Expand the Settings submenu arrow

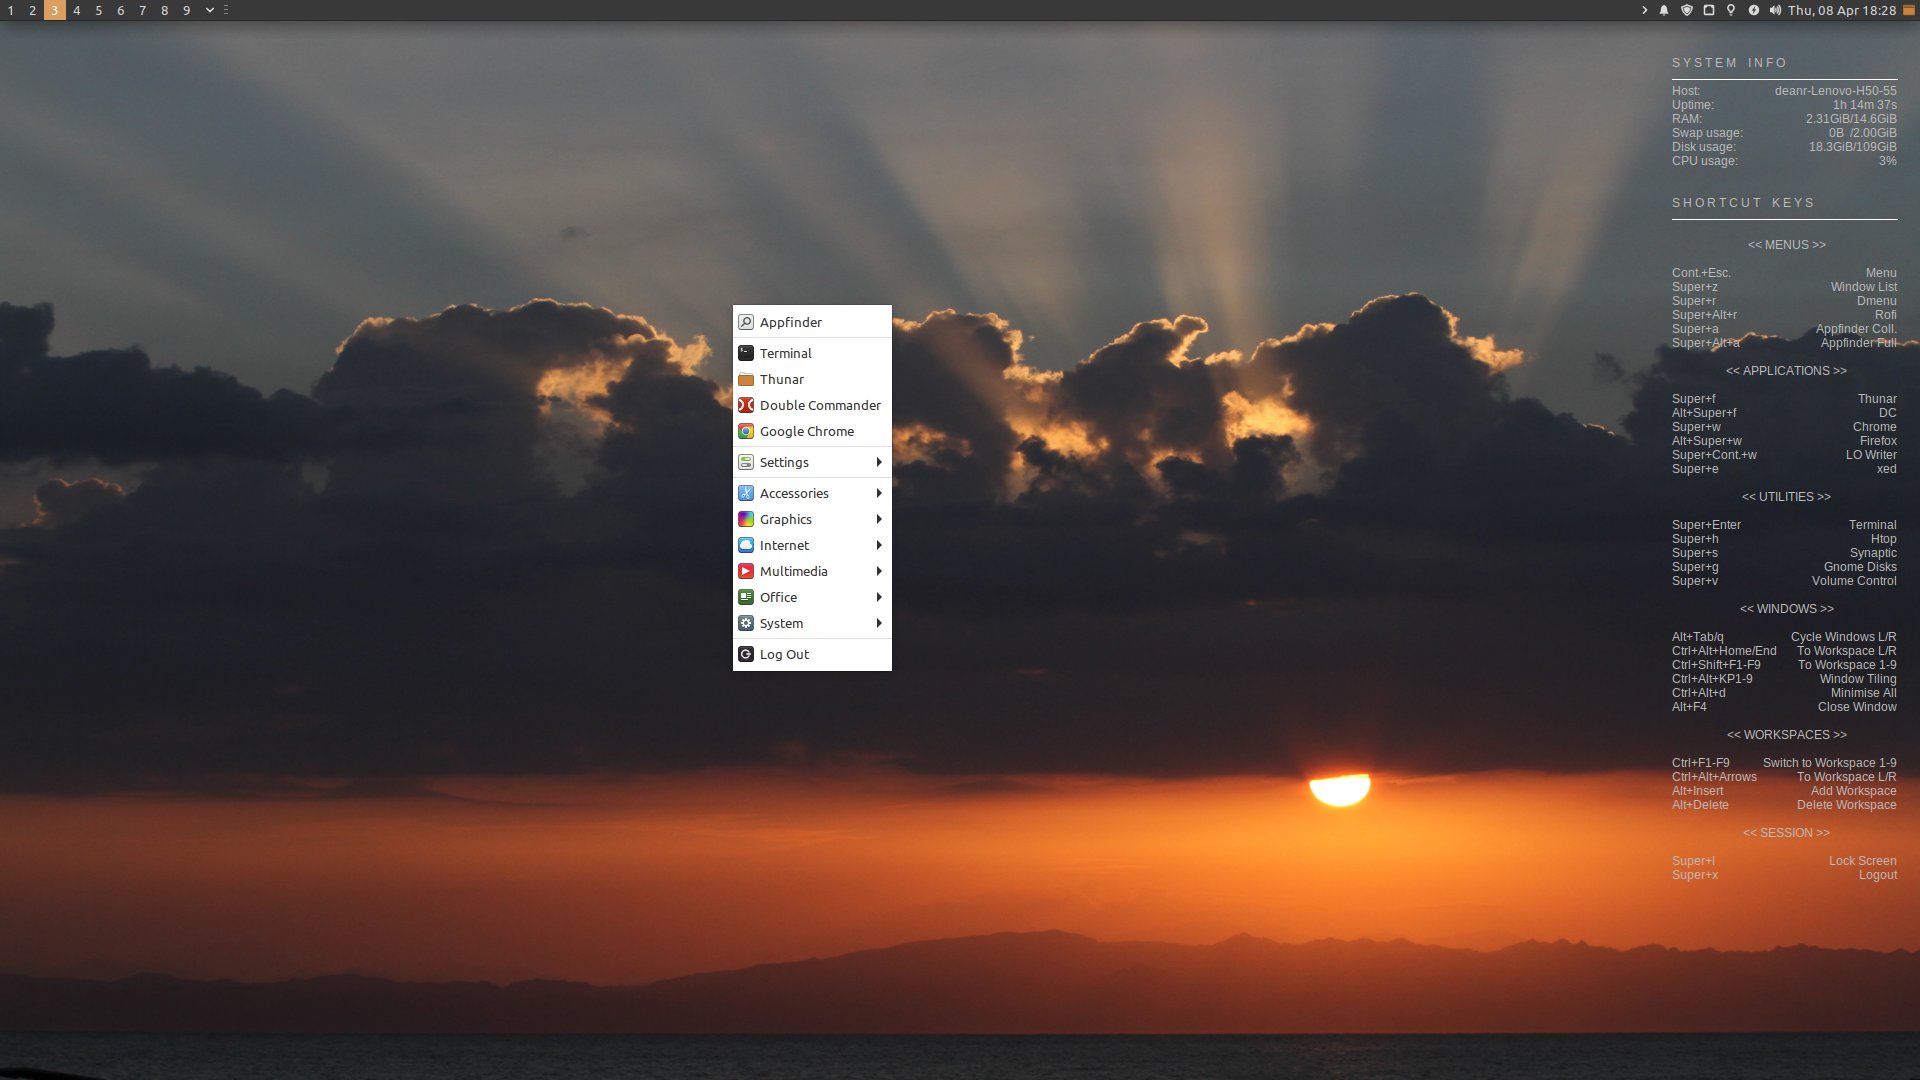[878, 462]
